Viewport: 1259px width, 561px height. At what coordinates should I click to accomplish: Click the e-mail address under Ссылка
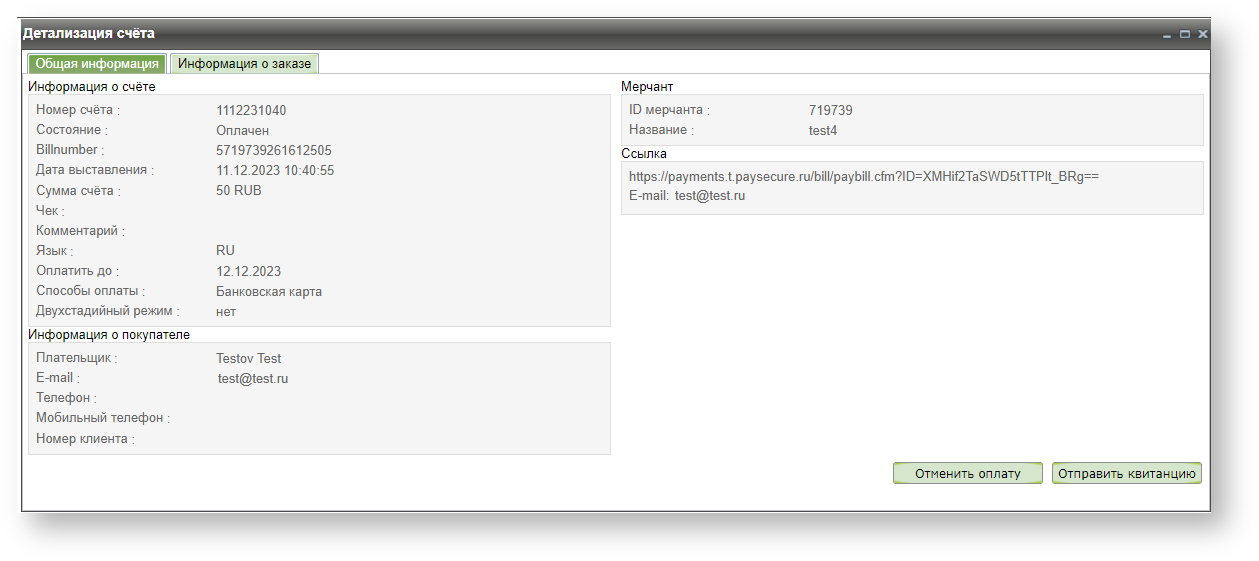[710, 196]
